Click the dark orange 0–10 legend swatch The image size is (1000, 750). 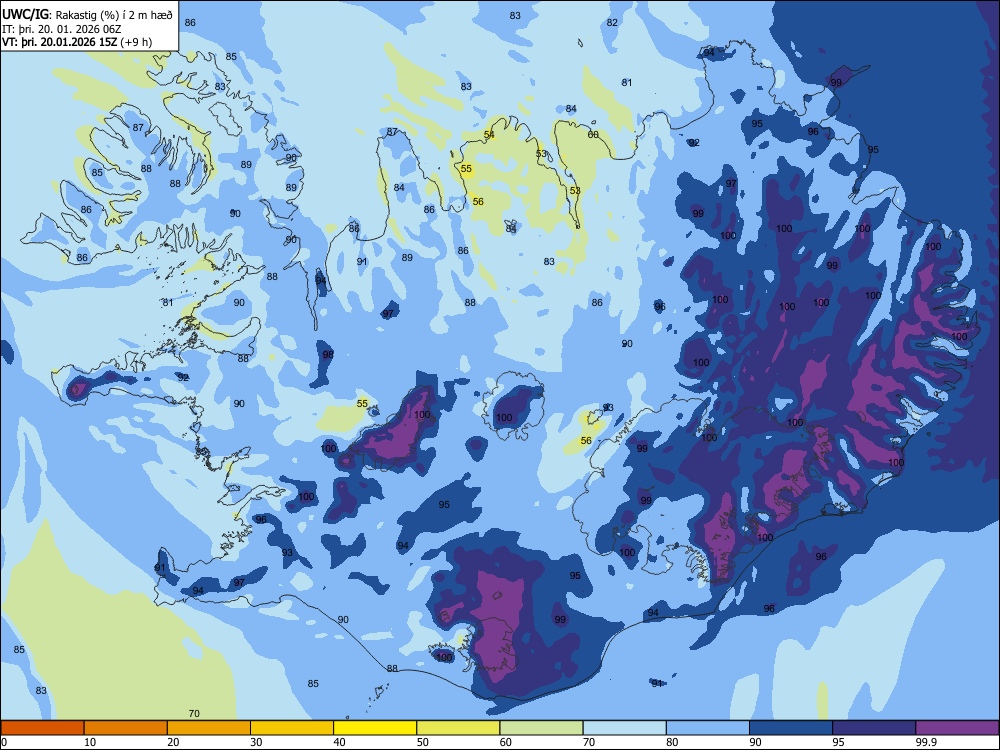click(42, 728)
